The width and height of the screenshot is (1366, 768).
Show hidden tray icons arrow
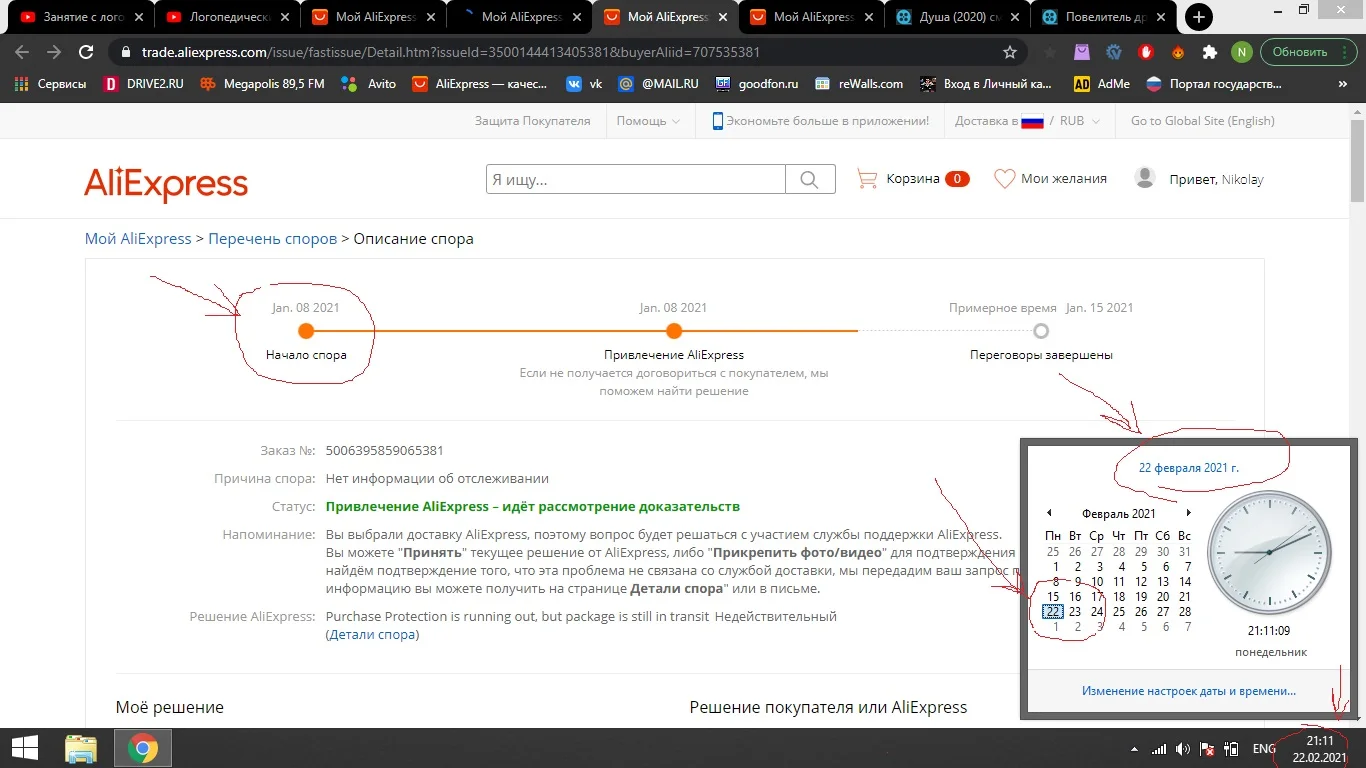1134,749
